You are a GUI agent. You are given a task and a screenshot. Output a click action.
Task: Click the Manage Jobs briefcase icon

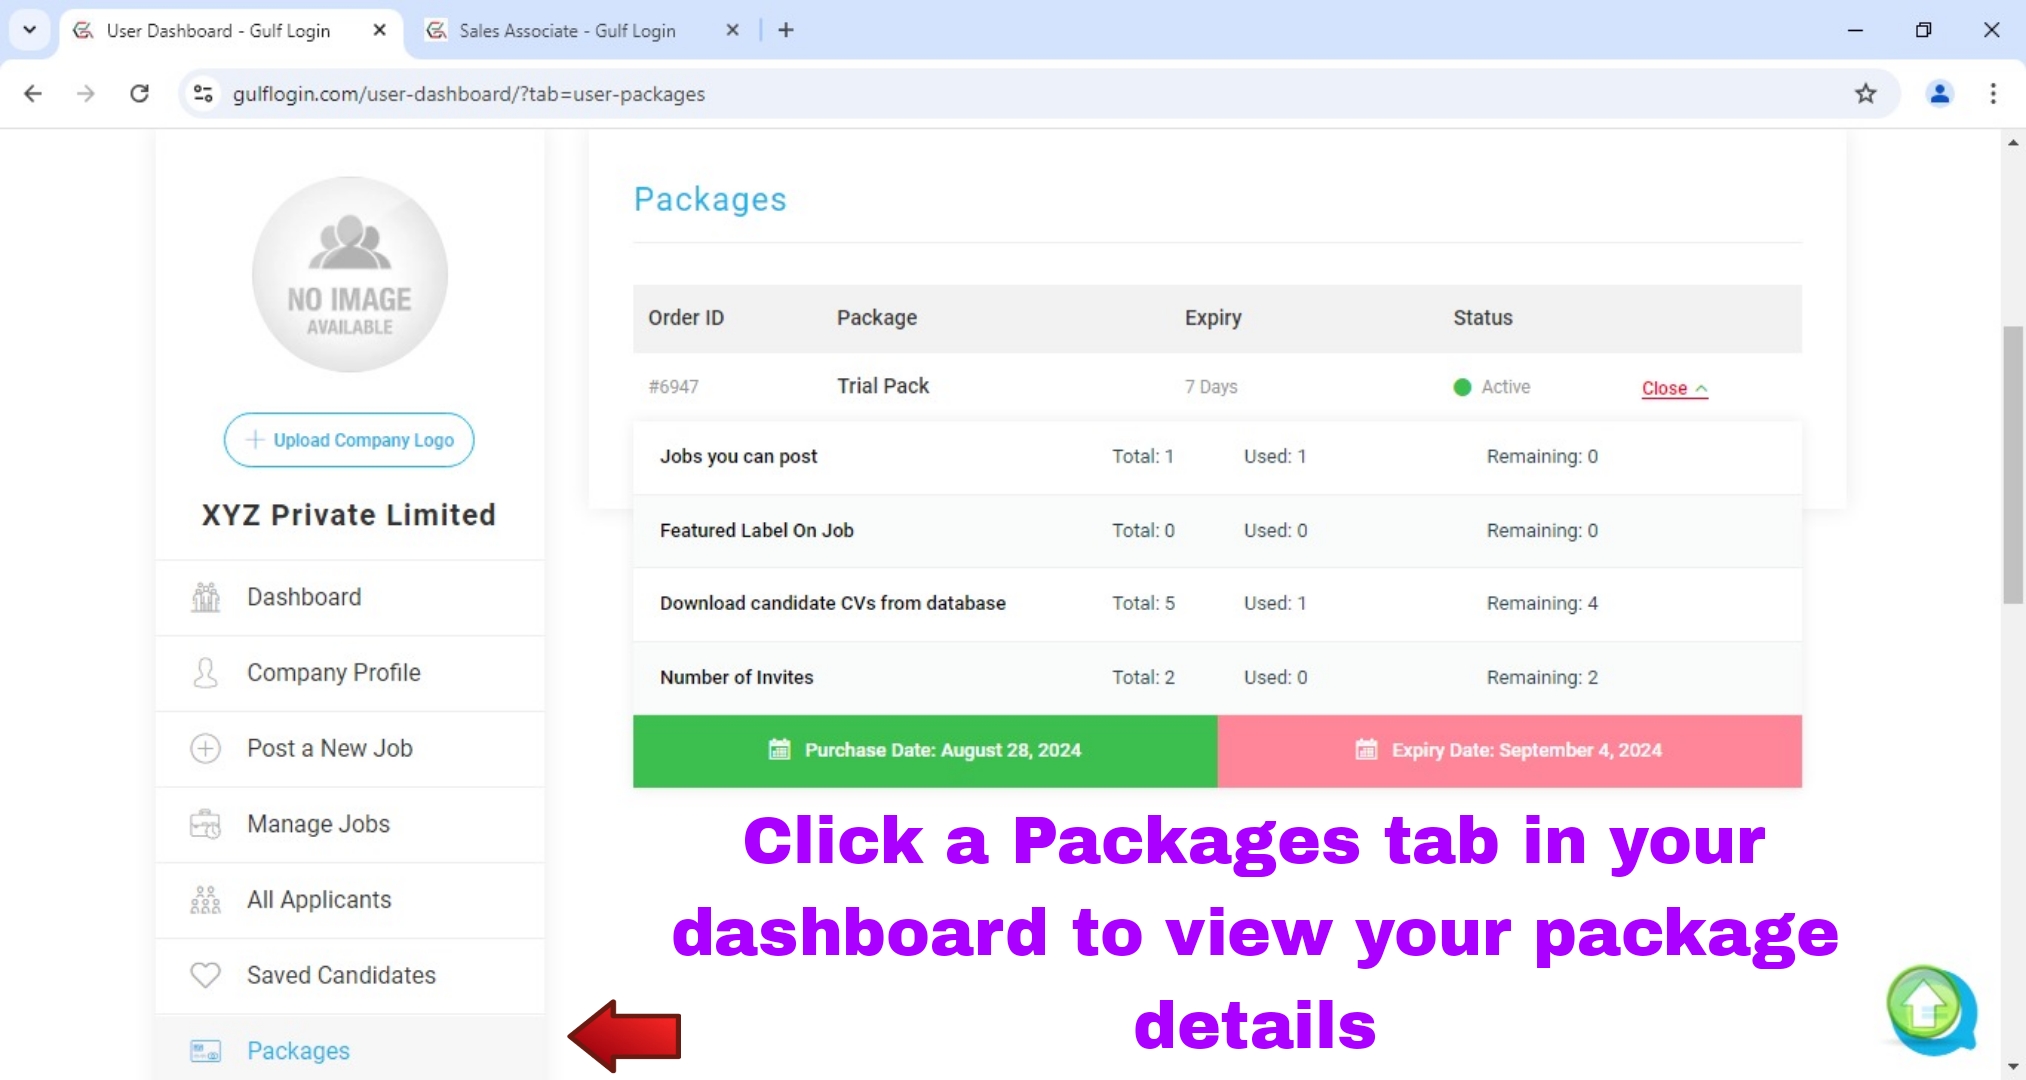click(205, 824)
